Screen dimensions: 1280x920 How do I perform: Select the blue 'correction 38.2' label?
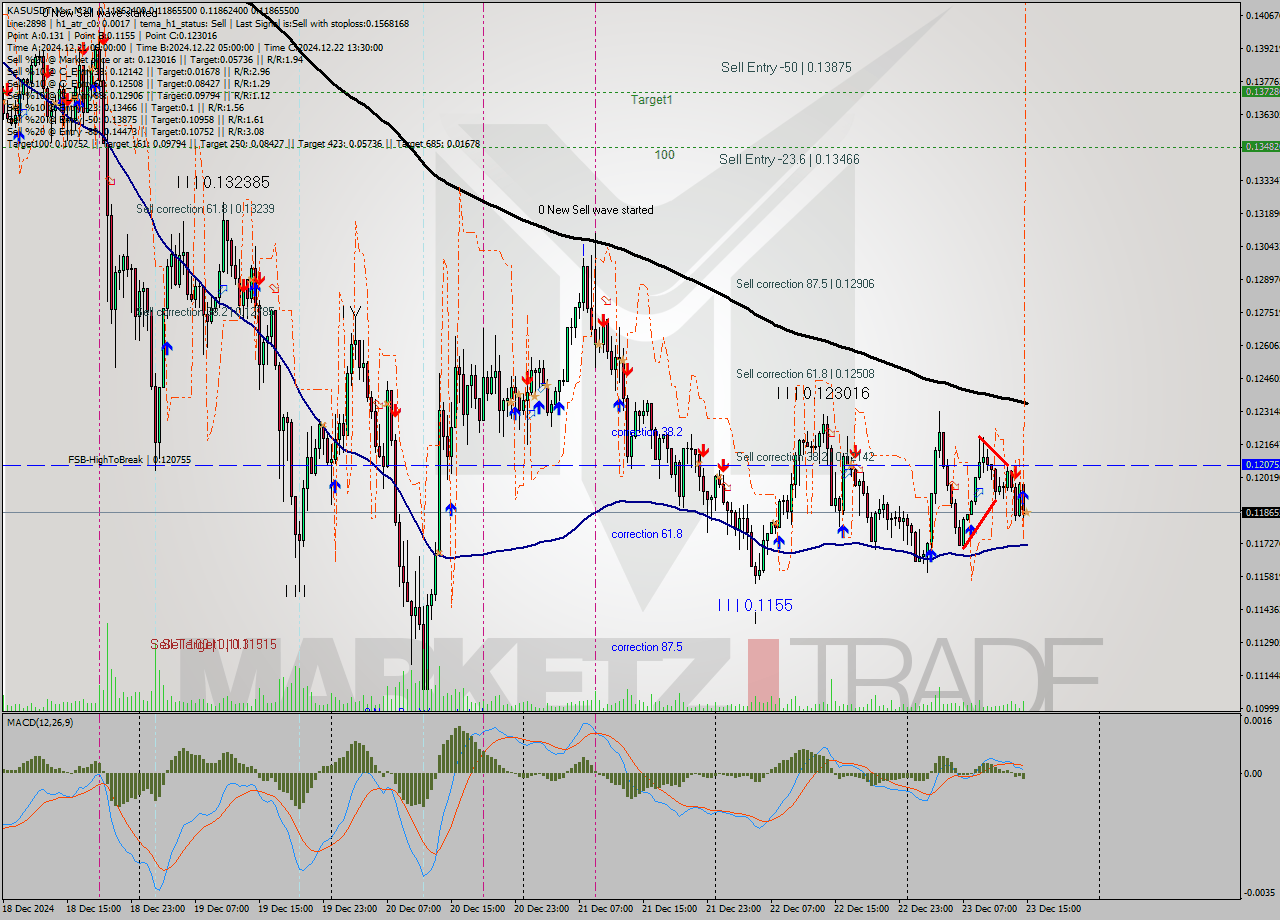click(x=647, y=432)
